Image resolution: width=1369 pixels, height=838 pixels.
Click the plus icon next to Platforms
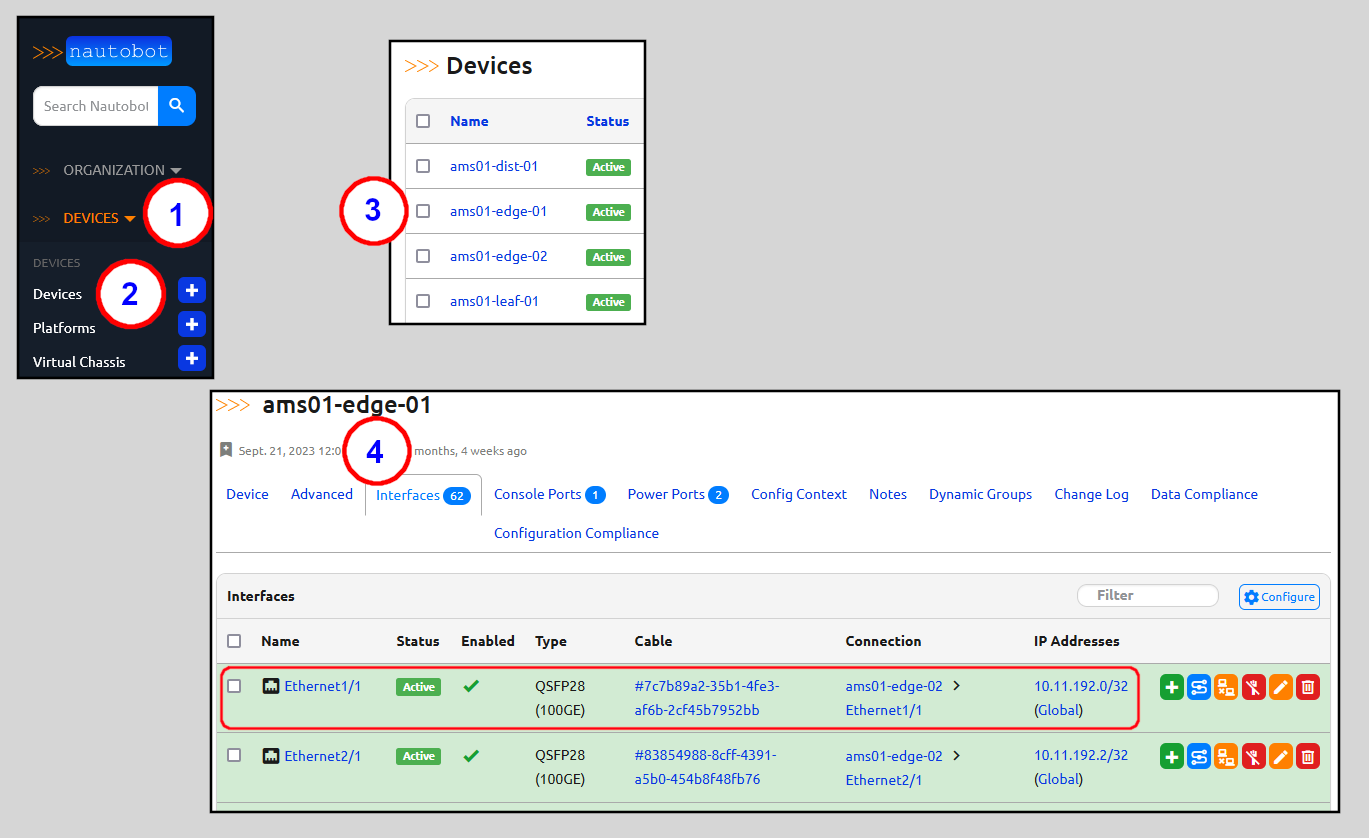click(x=191, y=324)
